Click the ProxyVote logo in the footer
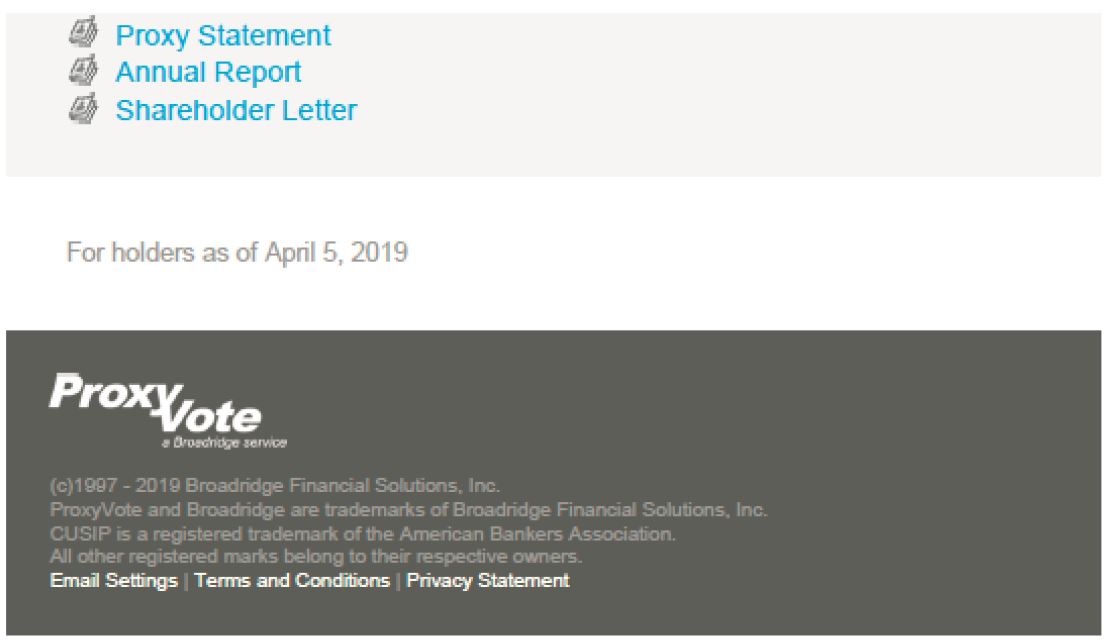Image resolution: width=1109 pixels, height=642 pixels. point(156,406)
